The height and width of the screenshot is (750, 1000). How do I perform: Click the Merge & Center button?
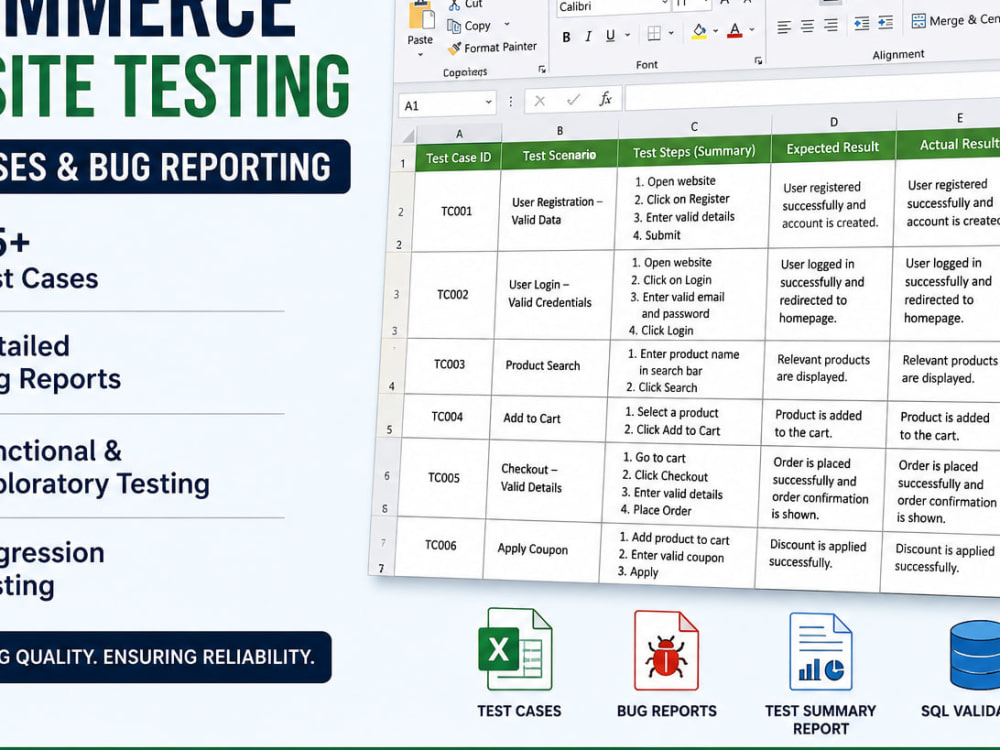pyautogui.click(x=955, y=20)
